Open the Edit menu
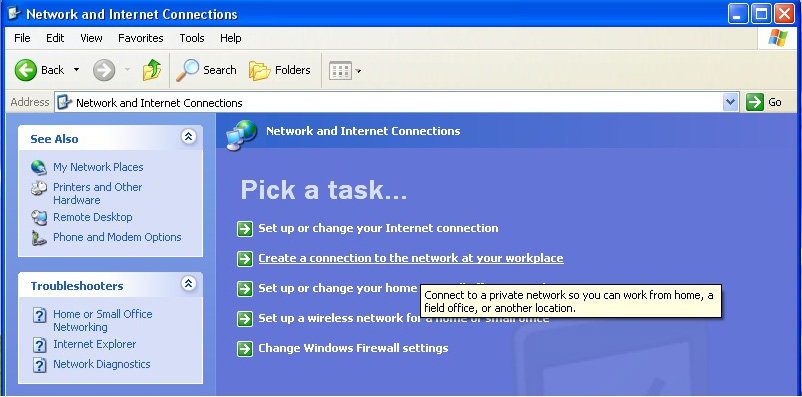802x397 pixels. click(55, 38)
